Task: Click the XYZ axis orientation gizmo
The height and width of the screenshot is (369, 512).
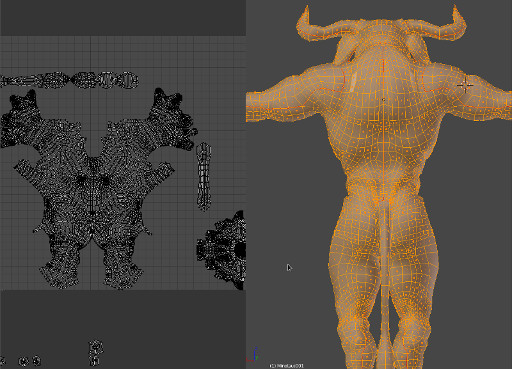Action: pos(253,355)
